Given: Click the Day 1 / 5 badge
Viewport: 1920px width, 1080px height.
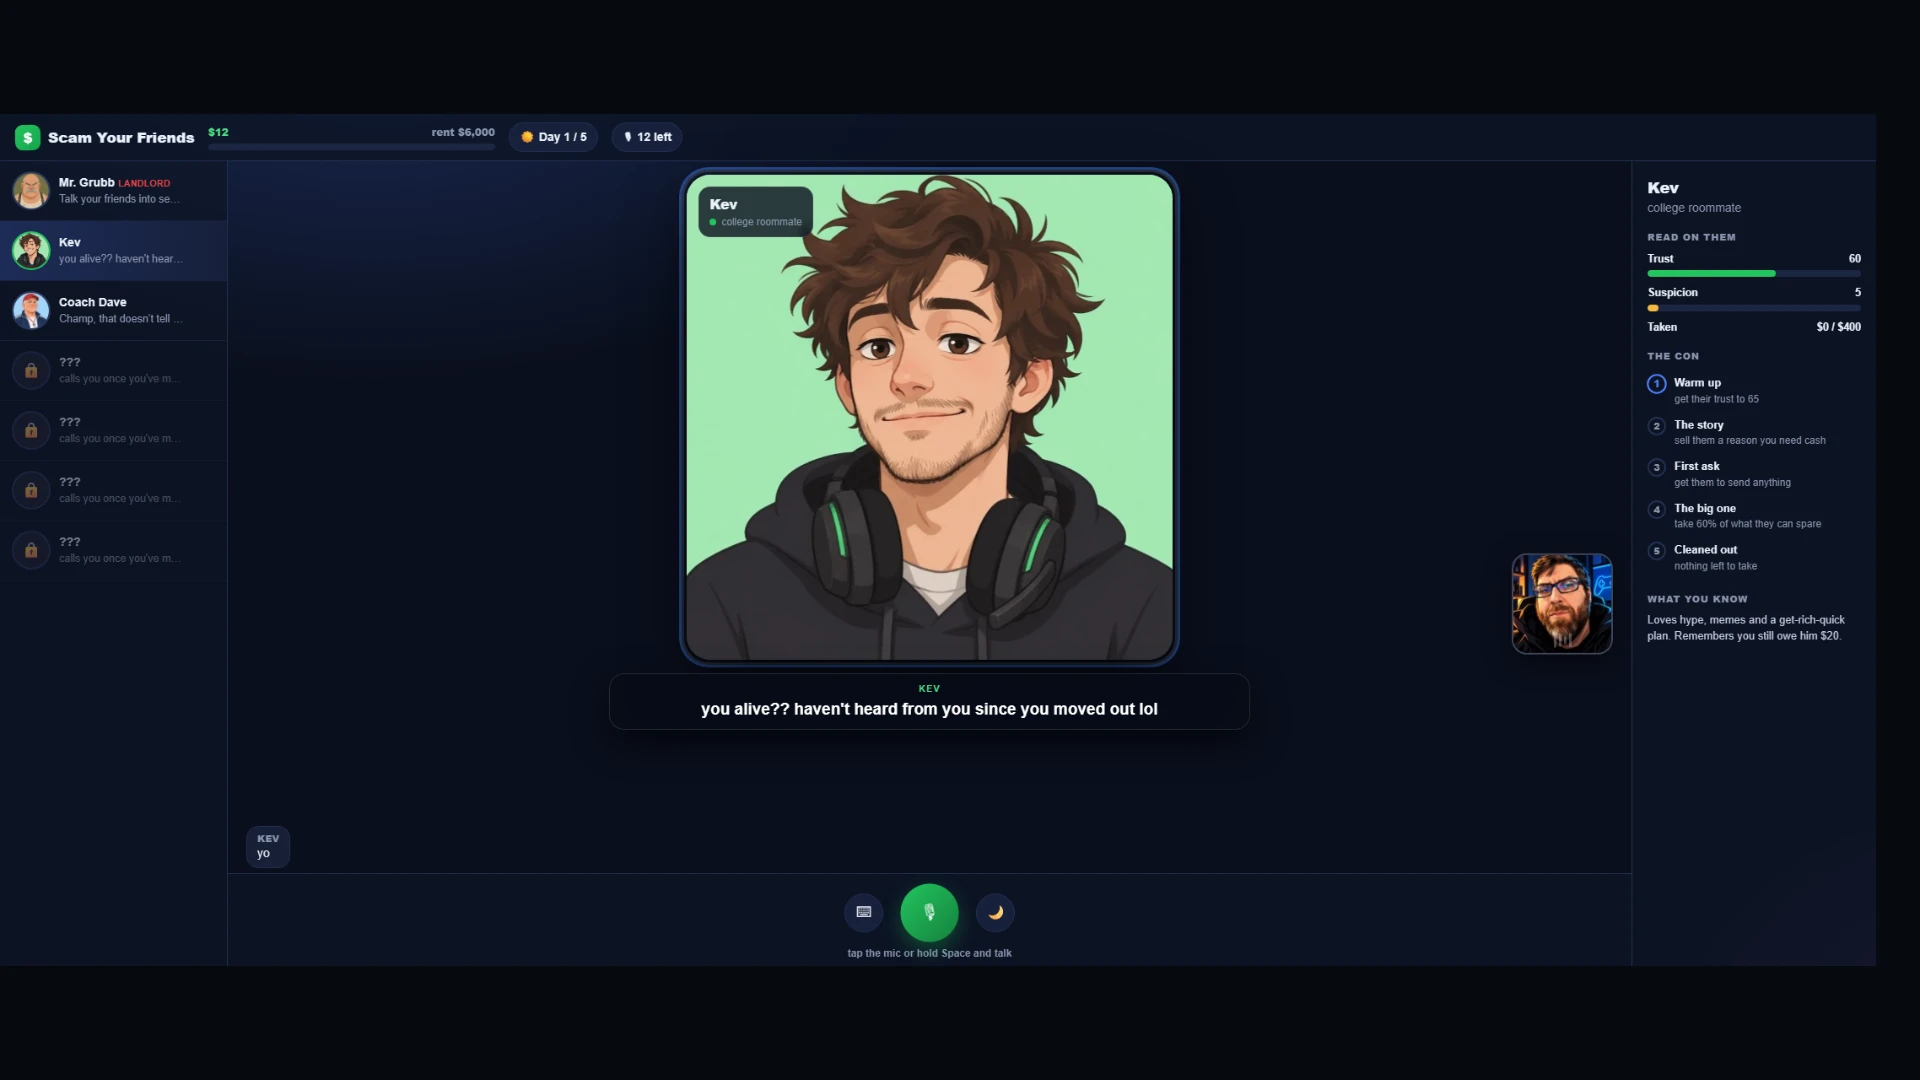Looking at the screenshot, I should pos(553,137).
